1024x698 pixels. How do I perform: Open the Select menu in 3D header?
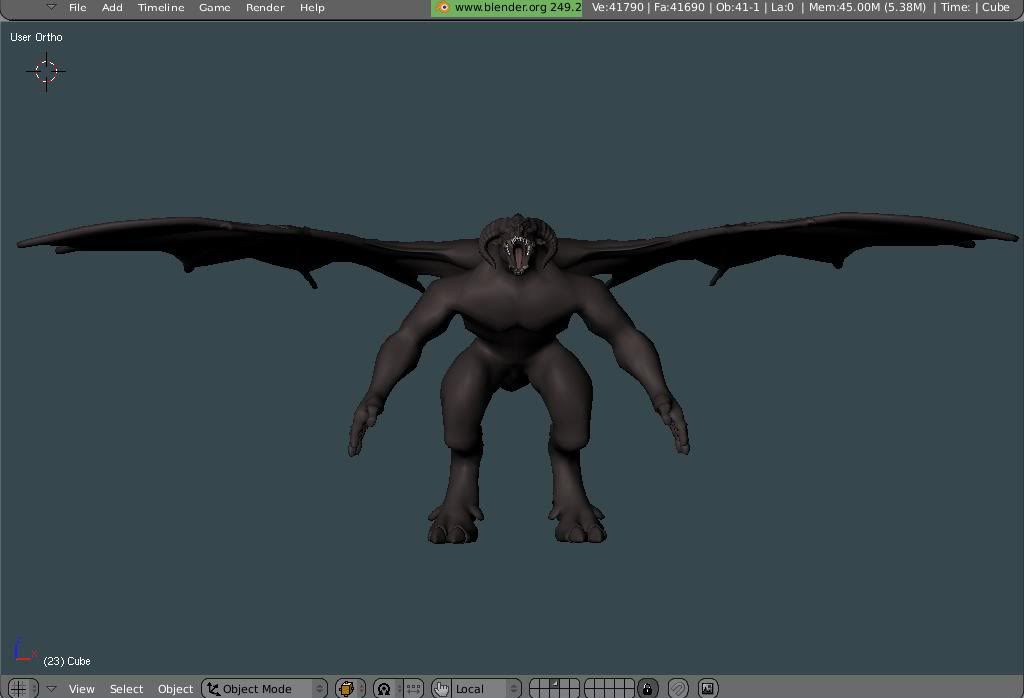click(126, 688)
